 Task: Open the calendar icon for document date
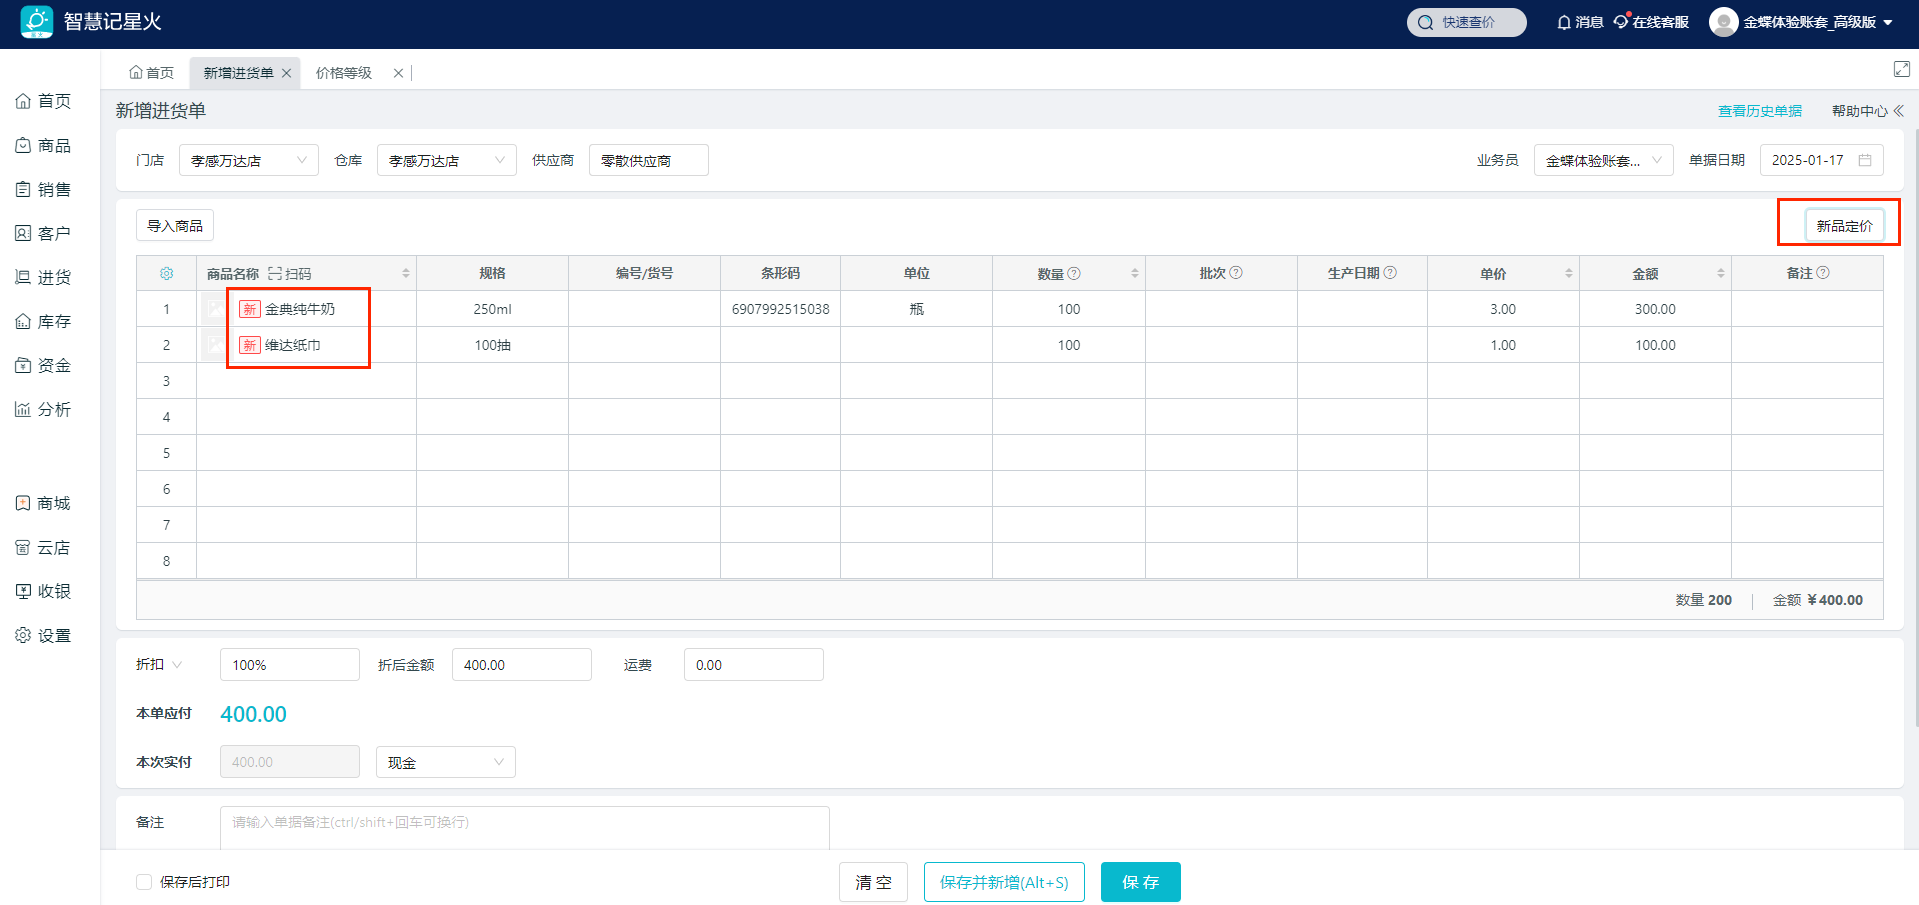click(1865, 160)
